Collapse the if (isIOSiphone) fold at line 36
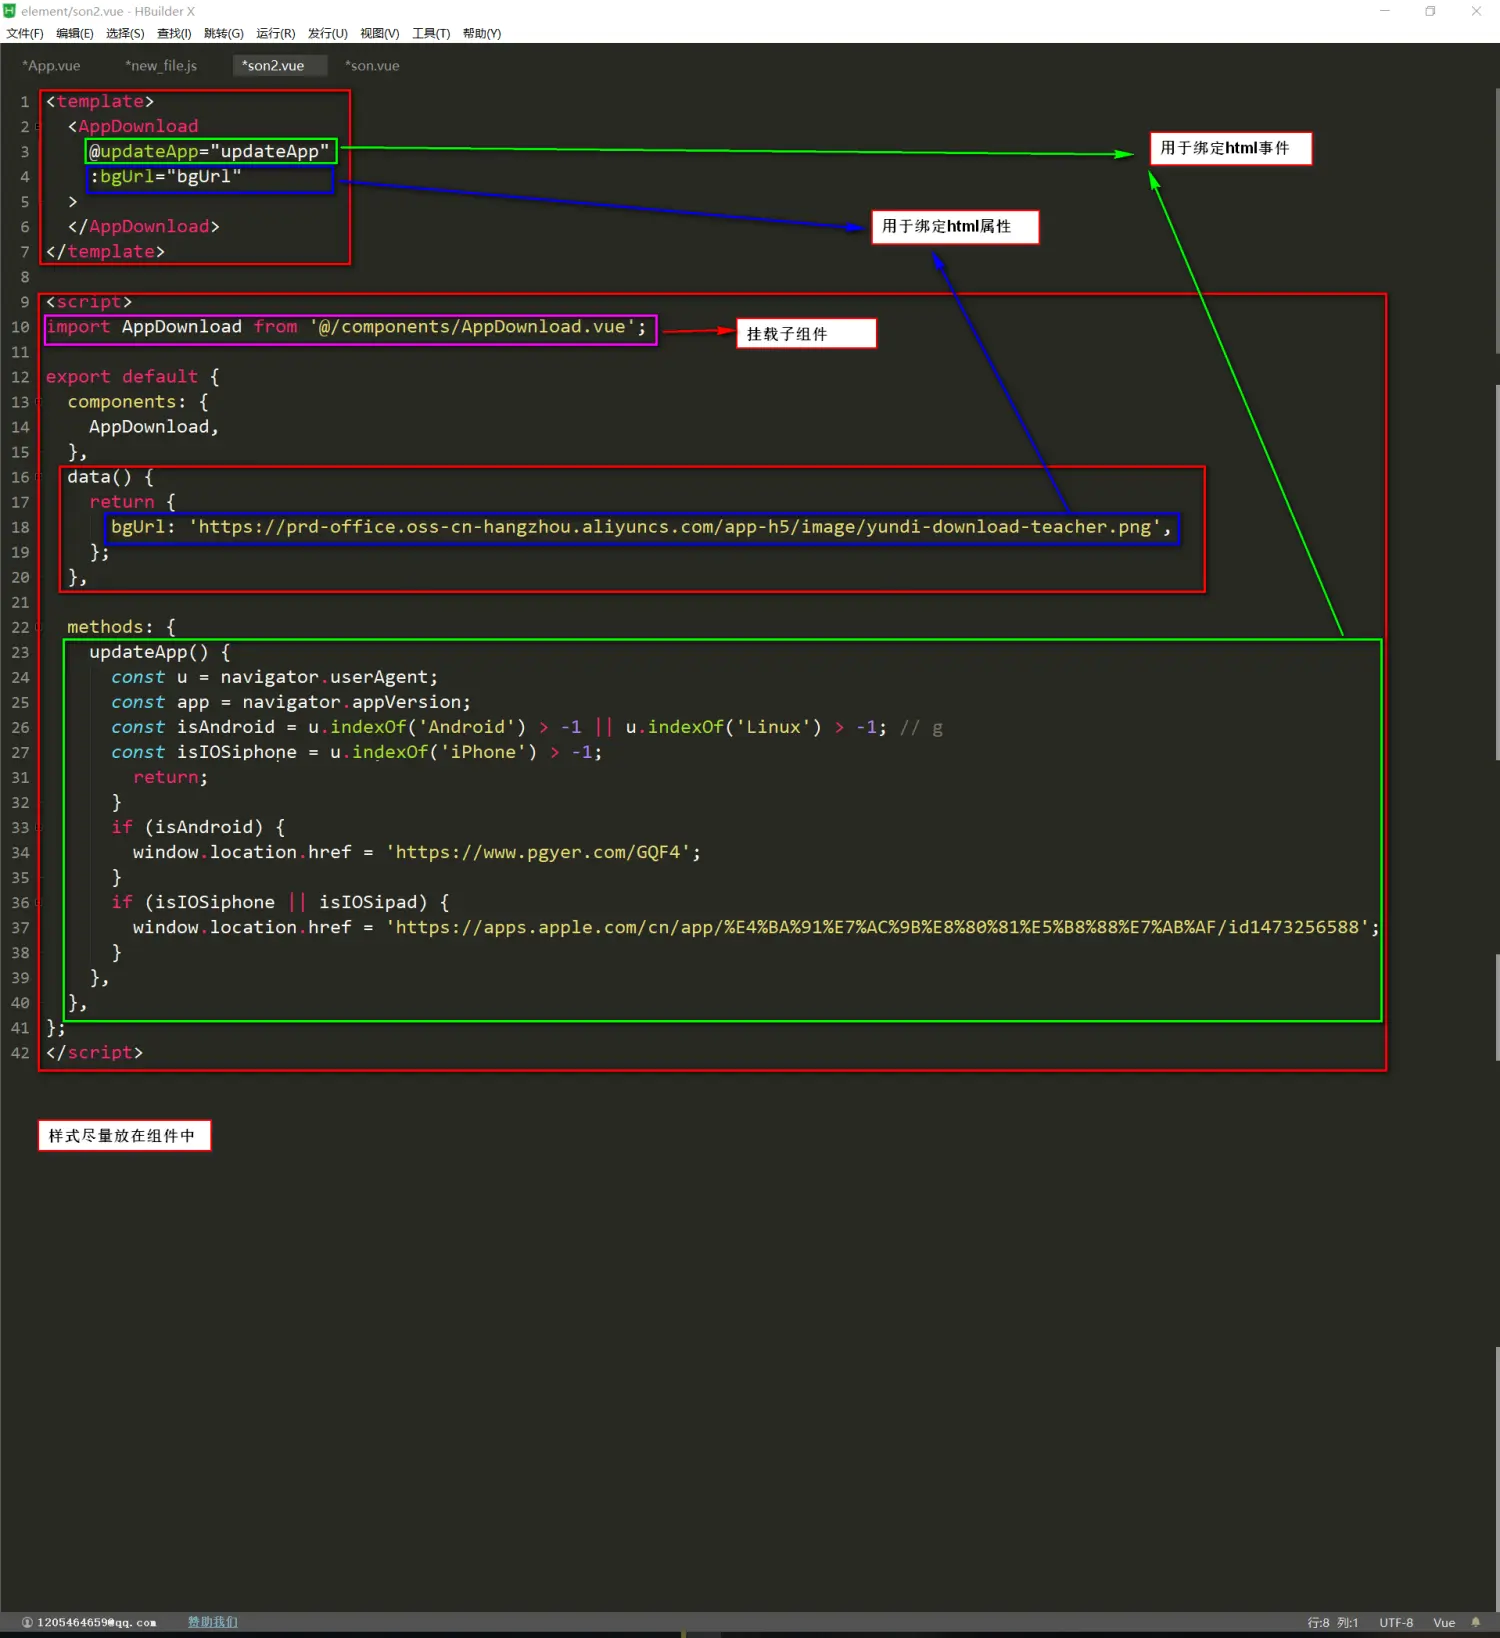Image resolution: width=1500 pixels, height=1638 pixels. click(x=38, y=903)
